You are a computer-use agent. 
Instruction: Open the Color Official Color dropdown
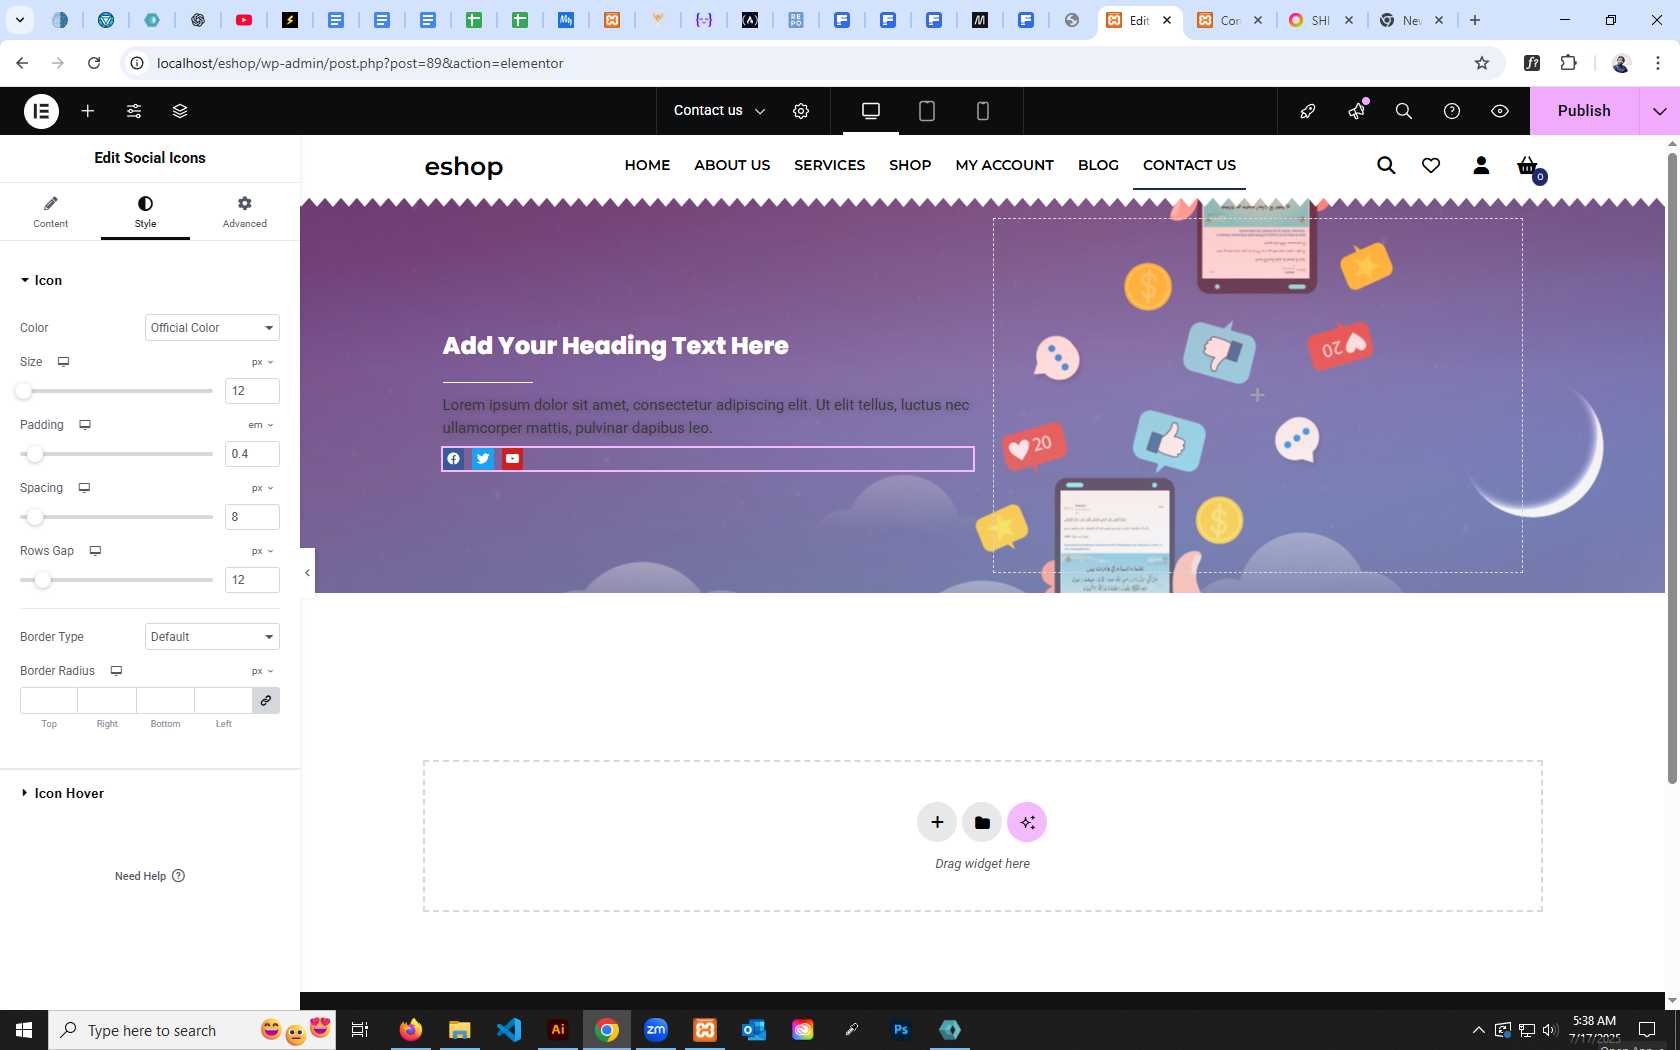pos(212,328)
